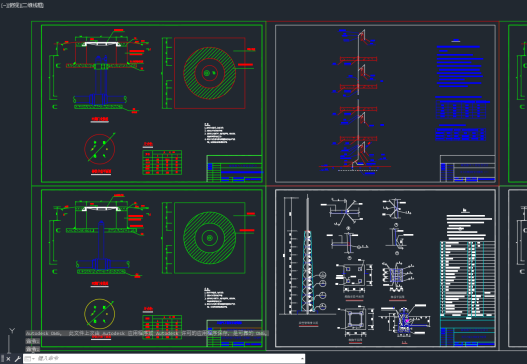
Task: Click the Autodesk DWG message line
Action: 147,333
